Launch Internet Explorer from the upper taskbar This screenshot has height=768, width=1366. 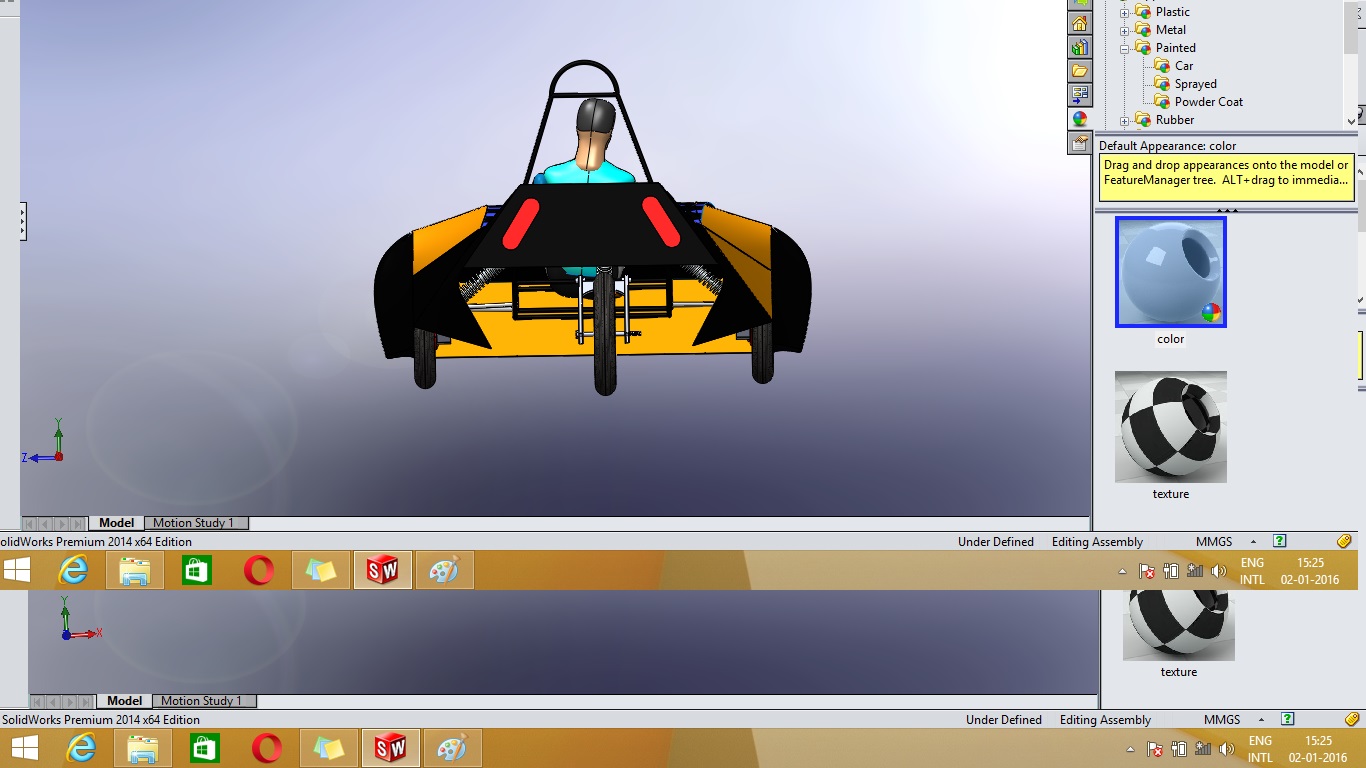coord(73,571)
